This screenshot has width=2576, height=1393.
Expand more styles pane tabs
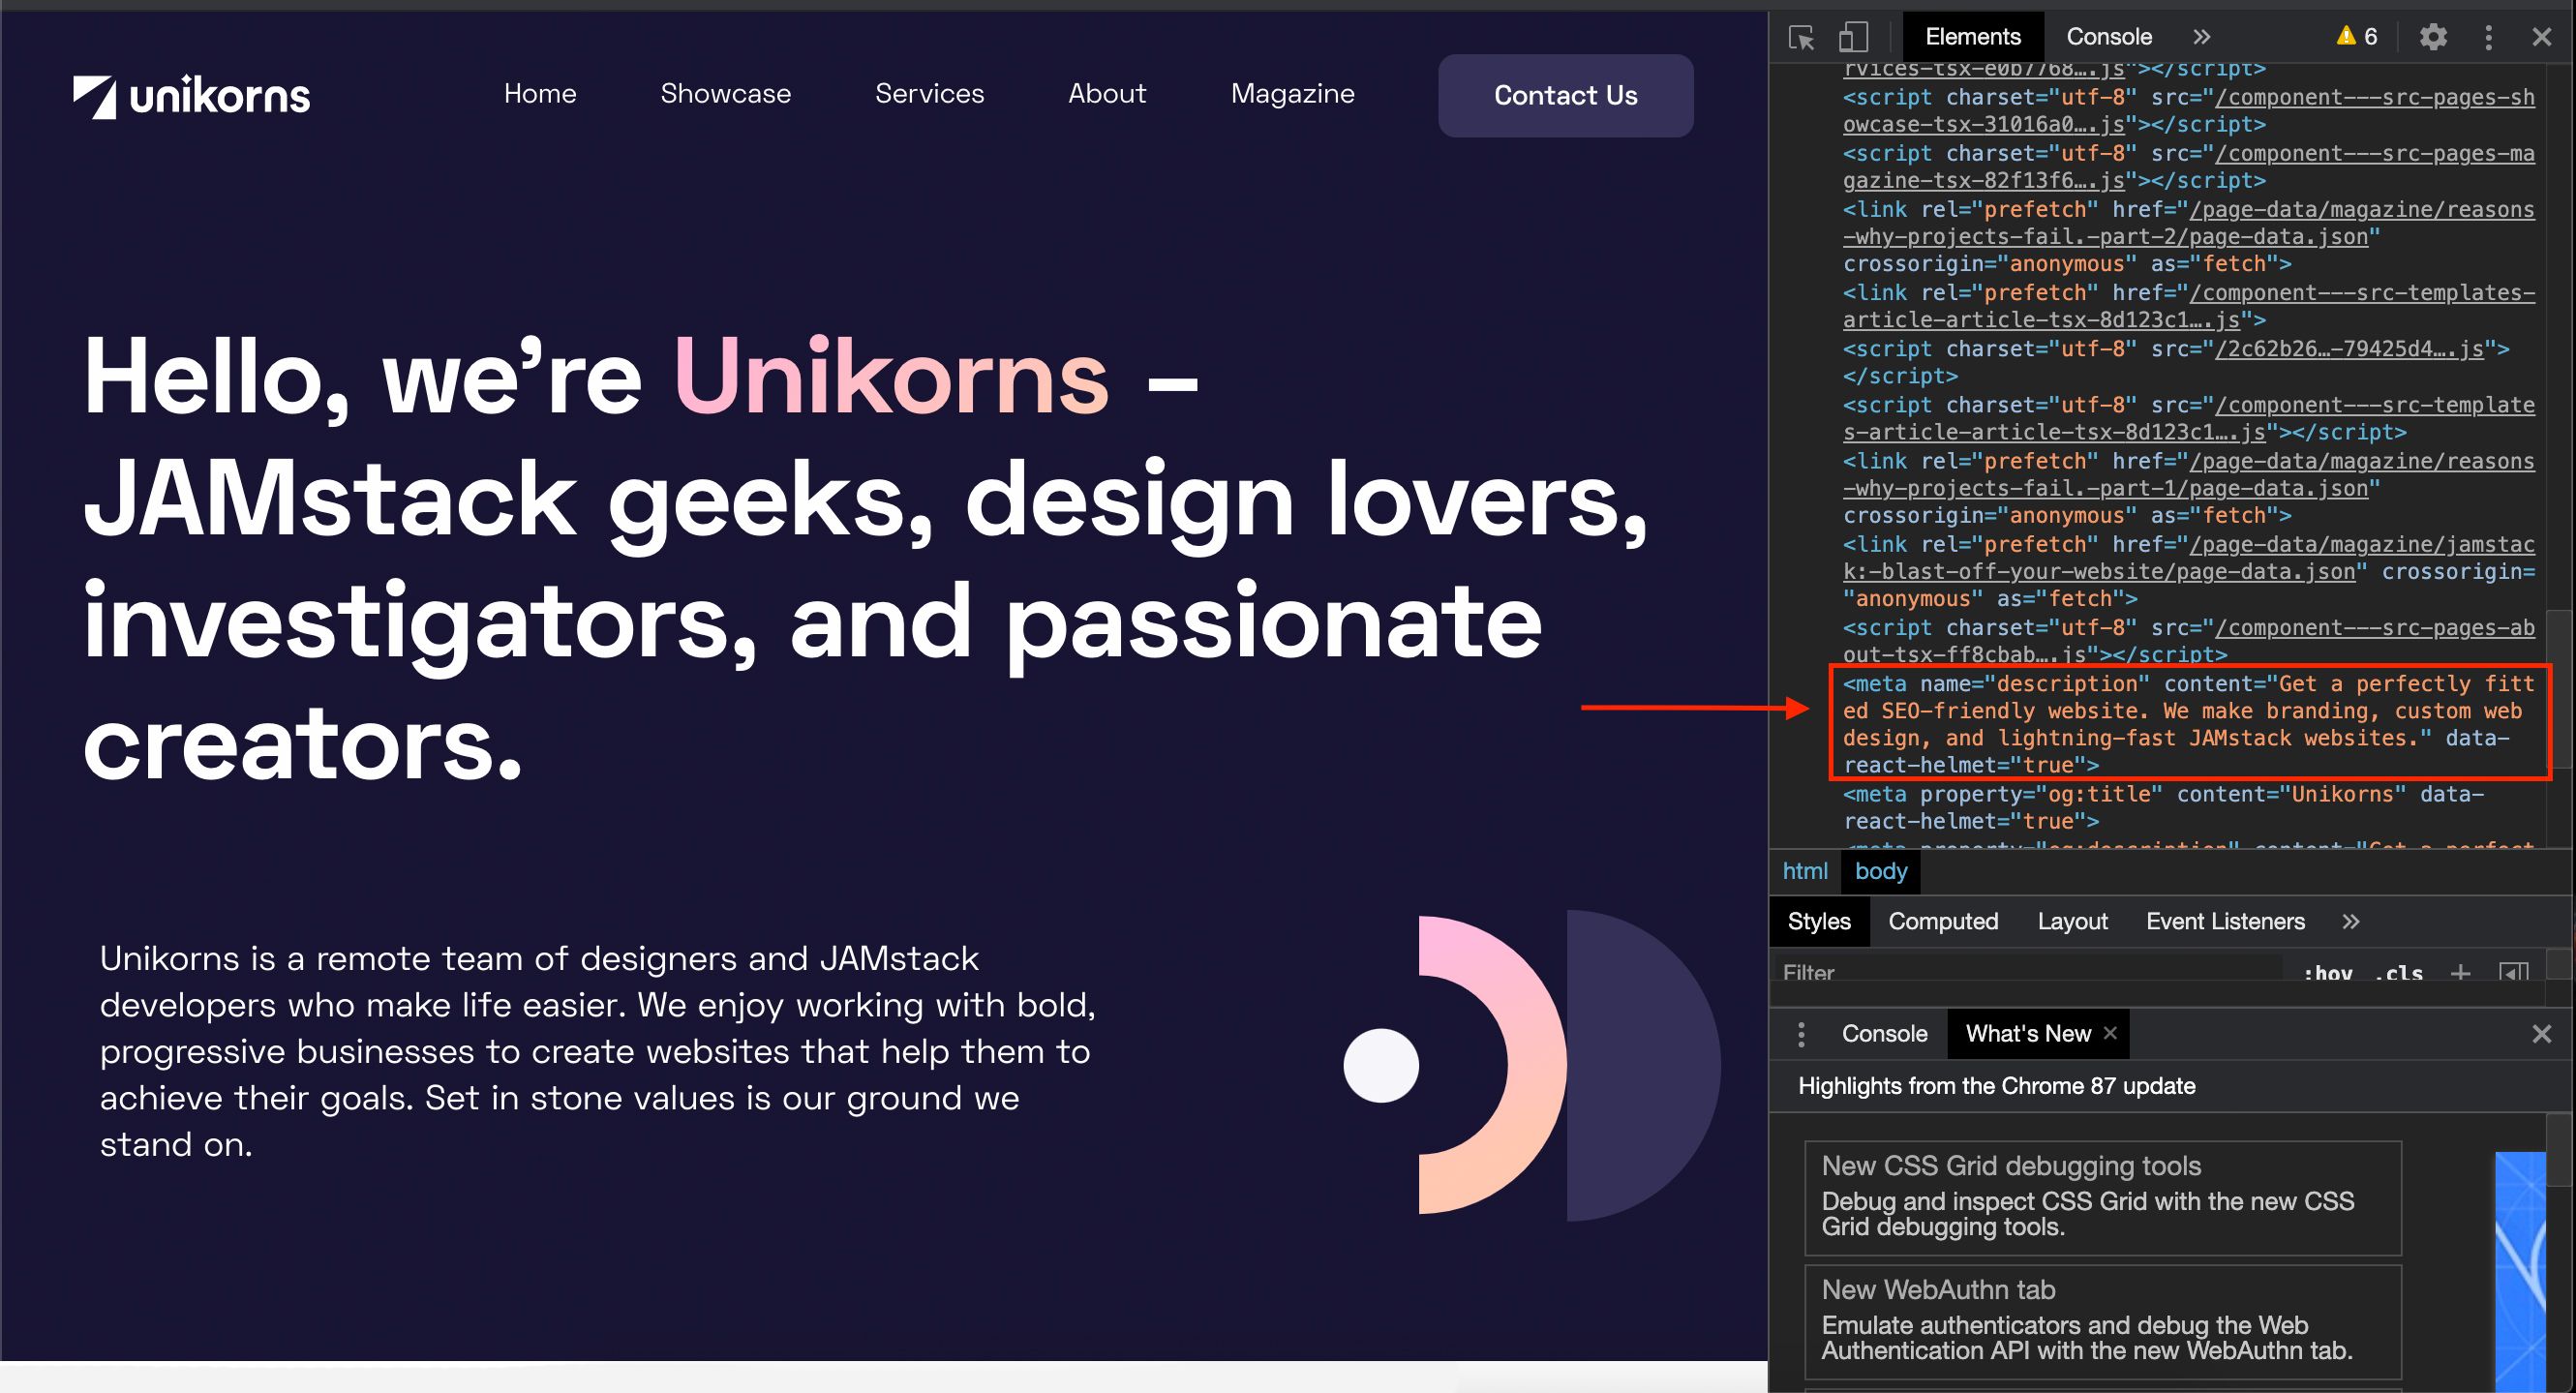pyautogui.click(x=2350, y=921)
